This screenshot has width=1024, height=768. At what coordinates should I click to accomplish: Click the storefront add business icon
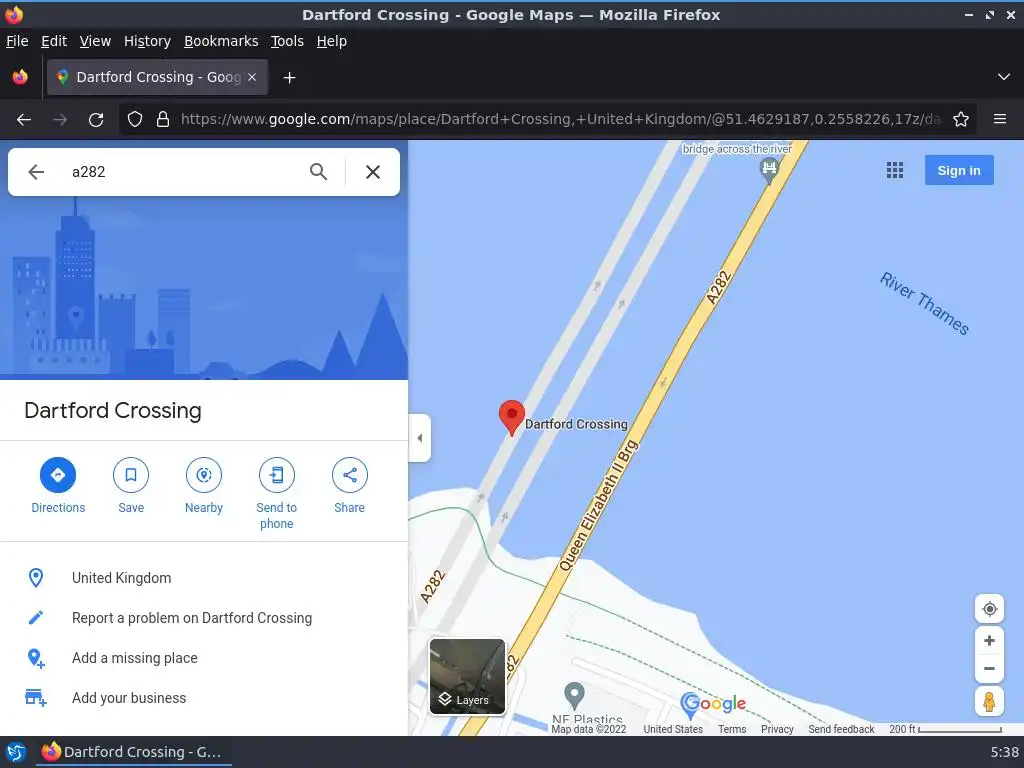pyautogui.click(x=36, y=698)
